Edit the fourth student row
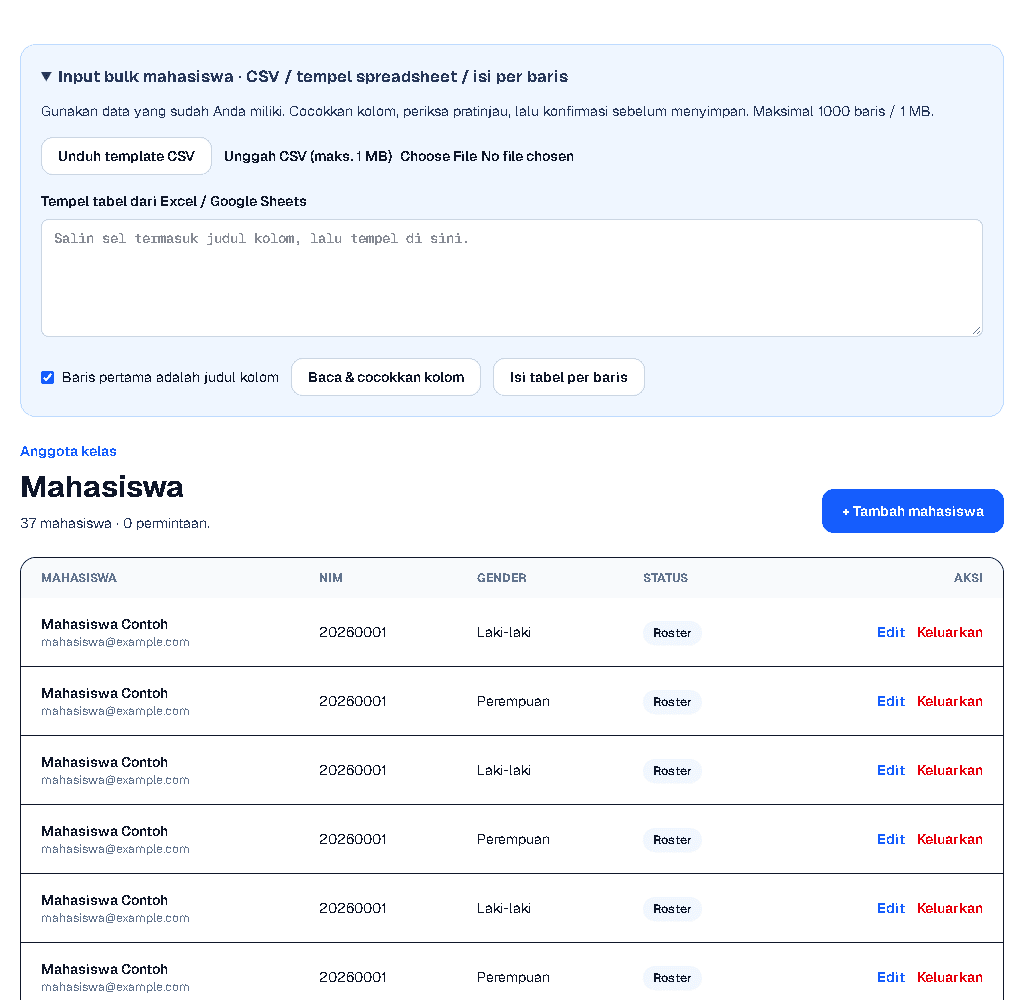 pyautogui.click(x=891, y=839)
